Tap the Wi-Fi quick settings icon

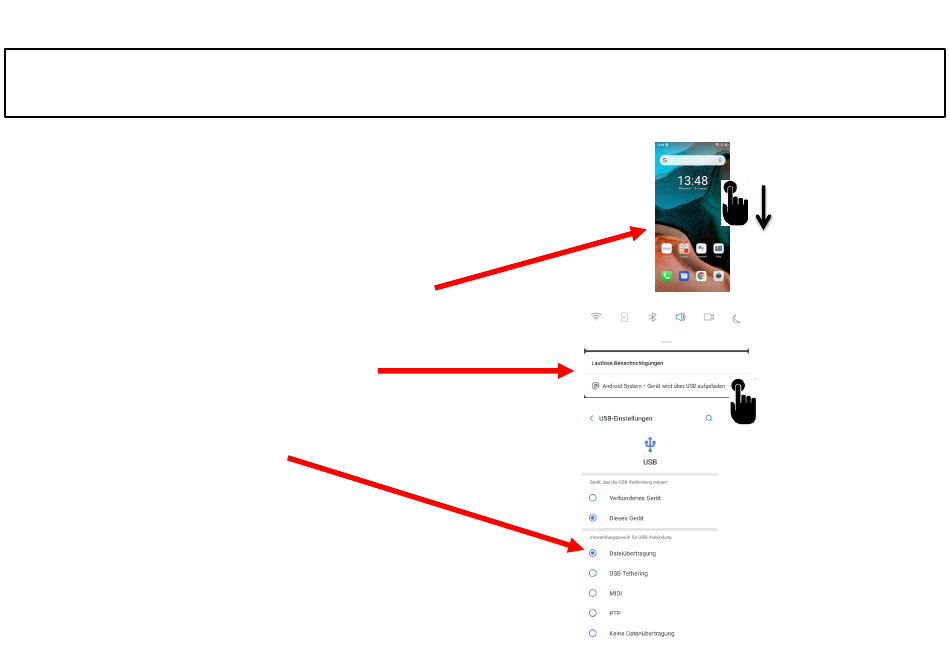[596, 317]
